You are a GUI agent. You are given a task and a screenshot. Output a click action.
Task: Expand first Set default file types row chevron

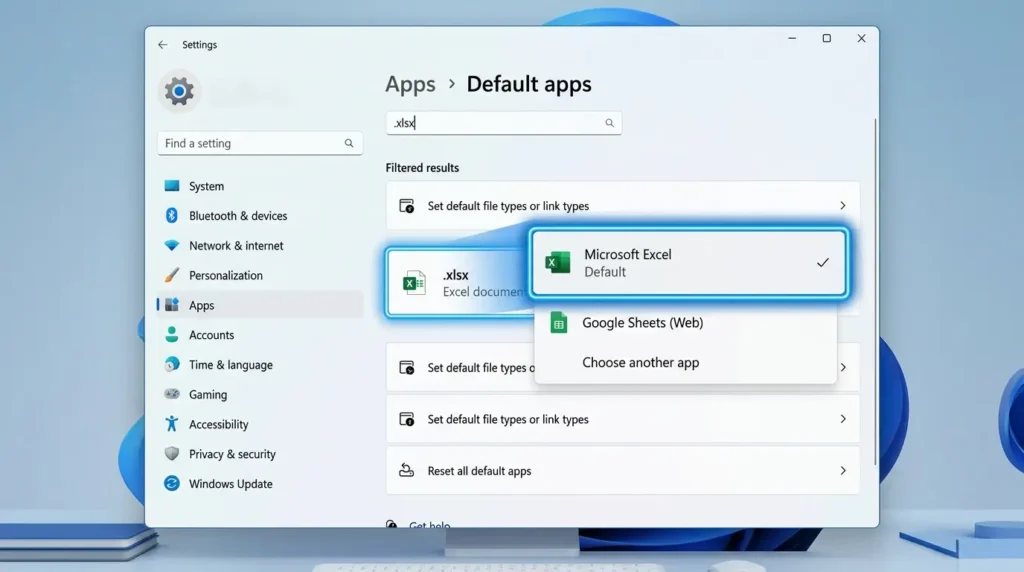click(842, 206)
